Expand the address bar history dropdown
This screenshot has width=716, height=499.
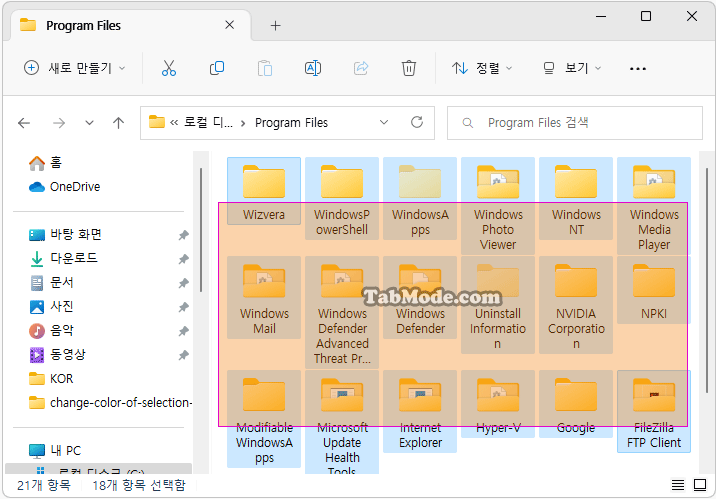click(x=384, y=122)
